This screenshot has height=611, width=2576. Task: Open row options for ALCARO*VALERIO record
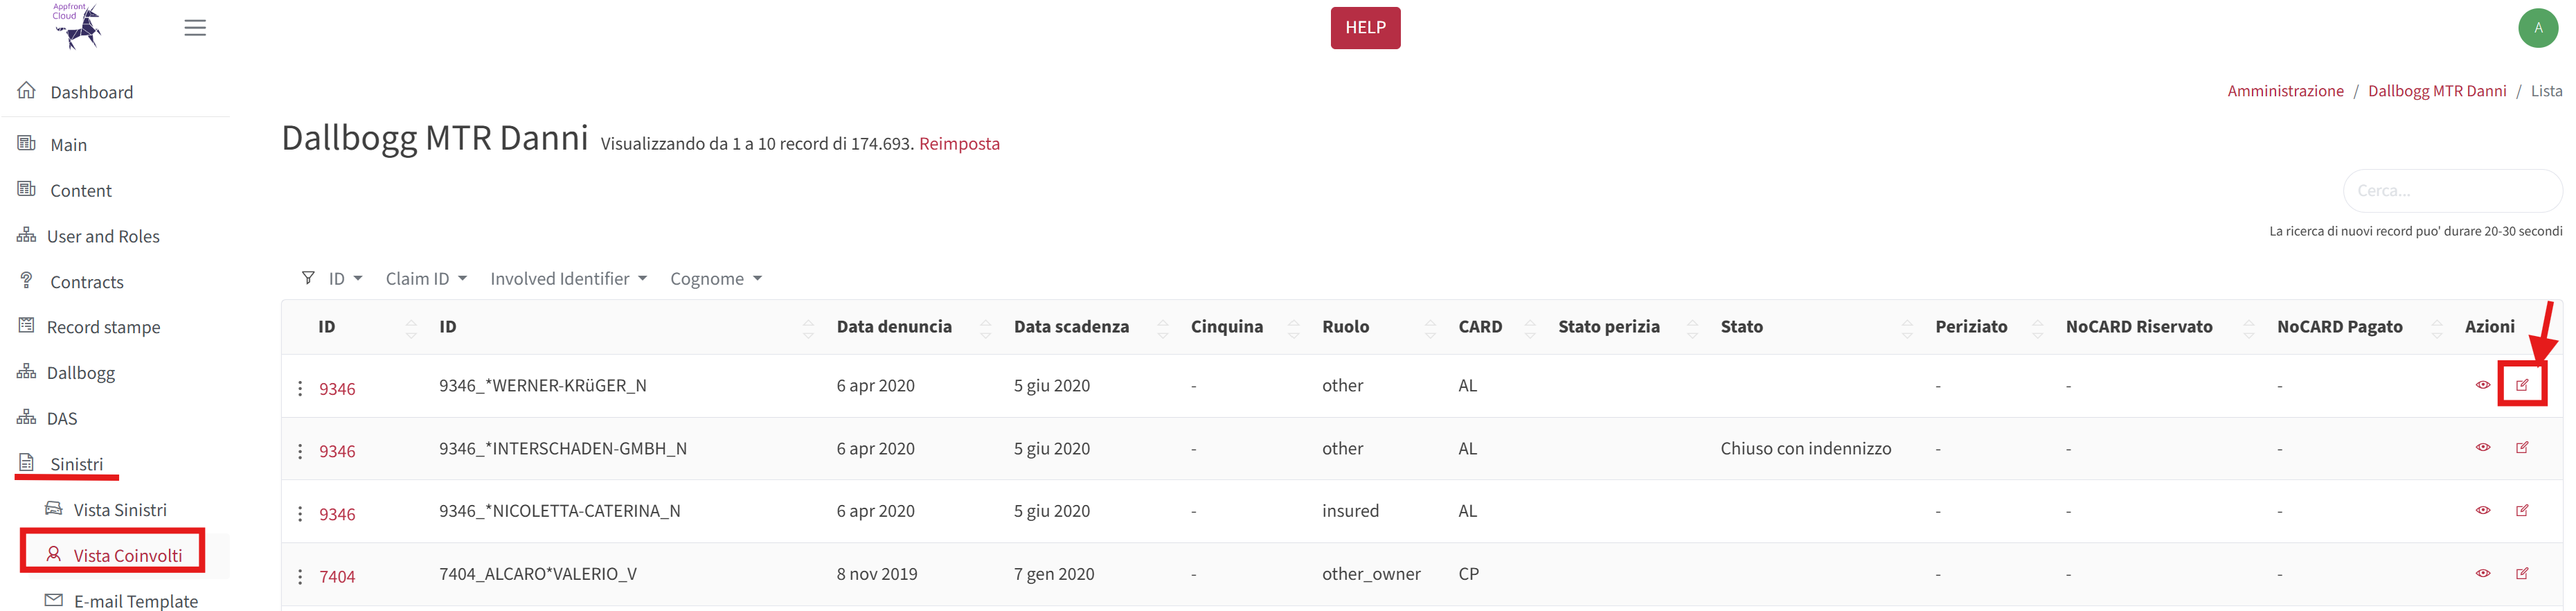tap(300, 577)
